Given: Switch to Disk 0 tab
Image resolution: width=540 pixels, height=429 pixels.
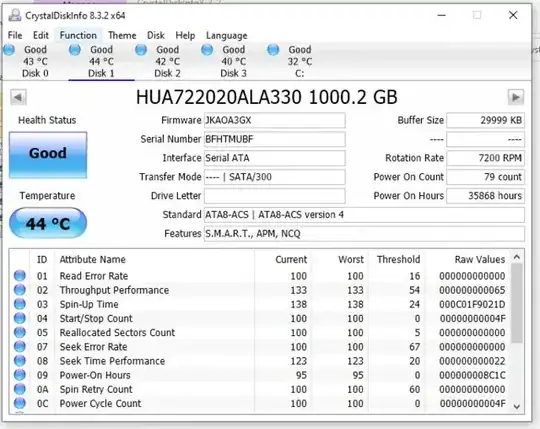Looking at the screenshot, I should [x=35, y=61].
